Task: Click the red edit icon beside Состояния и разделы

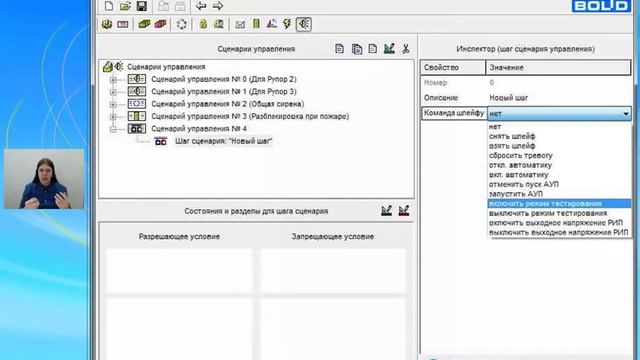Action: (x=404, y=211)
